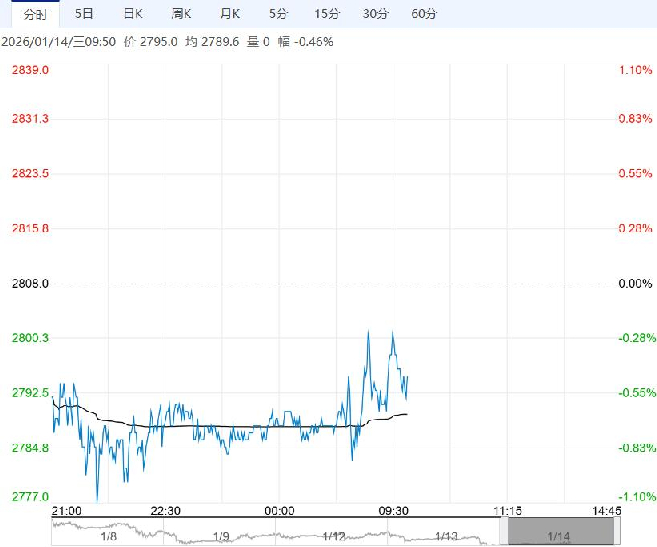Viewport: 657px width, 547px height.
Task: Jump to 1/8 in the overview timeline
Action: pyautogui.click(x=109, y=537)
